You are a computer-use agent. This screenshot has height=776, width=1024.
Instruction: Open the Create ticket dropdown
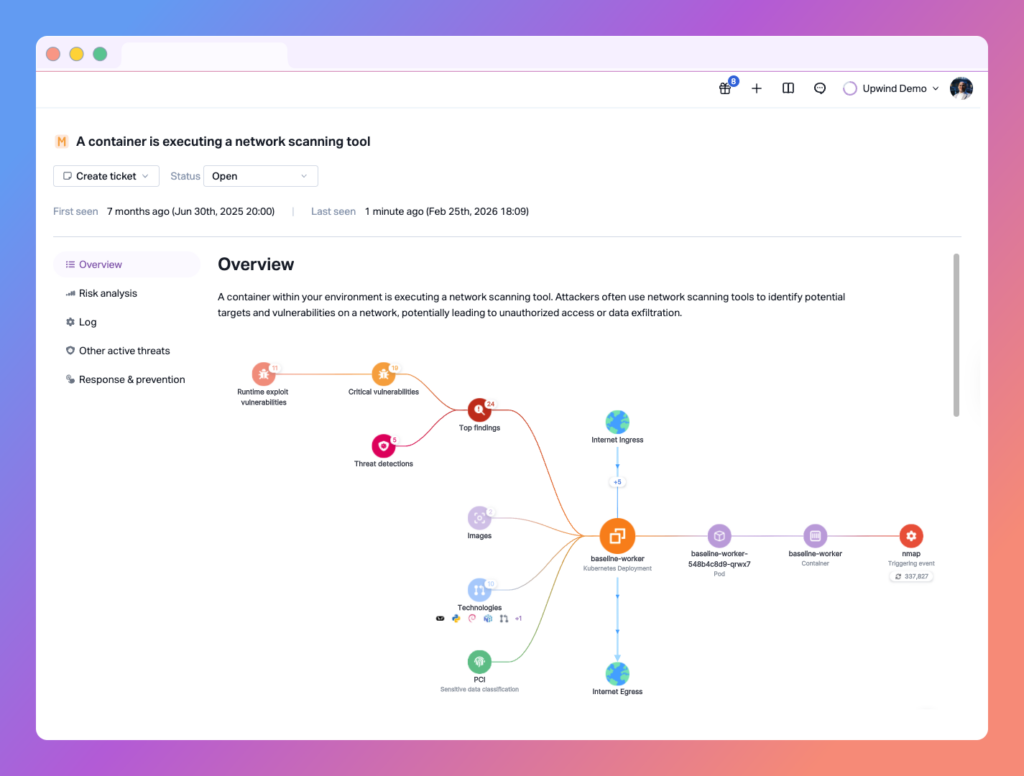[106, 176]
